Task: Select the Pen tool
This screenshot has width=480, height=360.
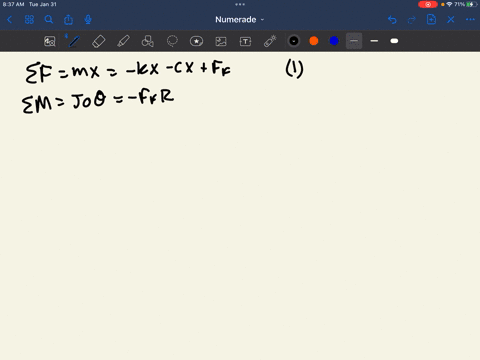Action: [x=74, y=41]
